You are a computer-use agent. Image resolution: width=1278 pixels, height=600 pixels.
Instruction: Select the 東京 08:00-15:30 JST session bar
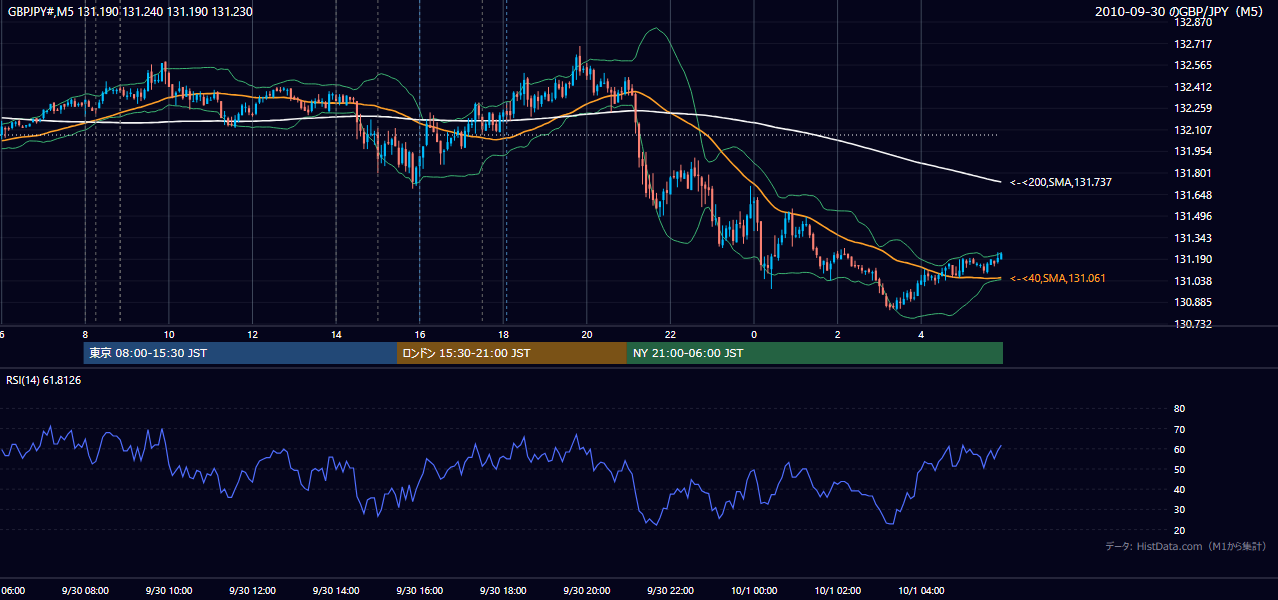point(240,353)
